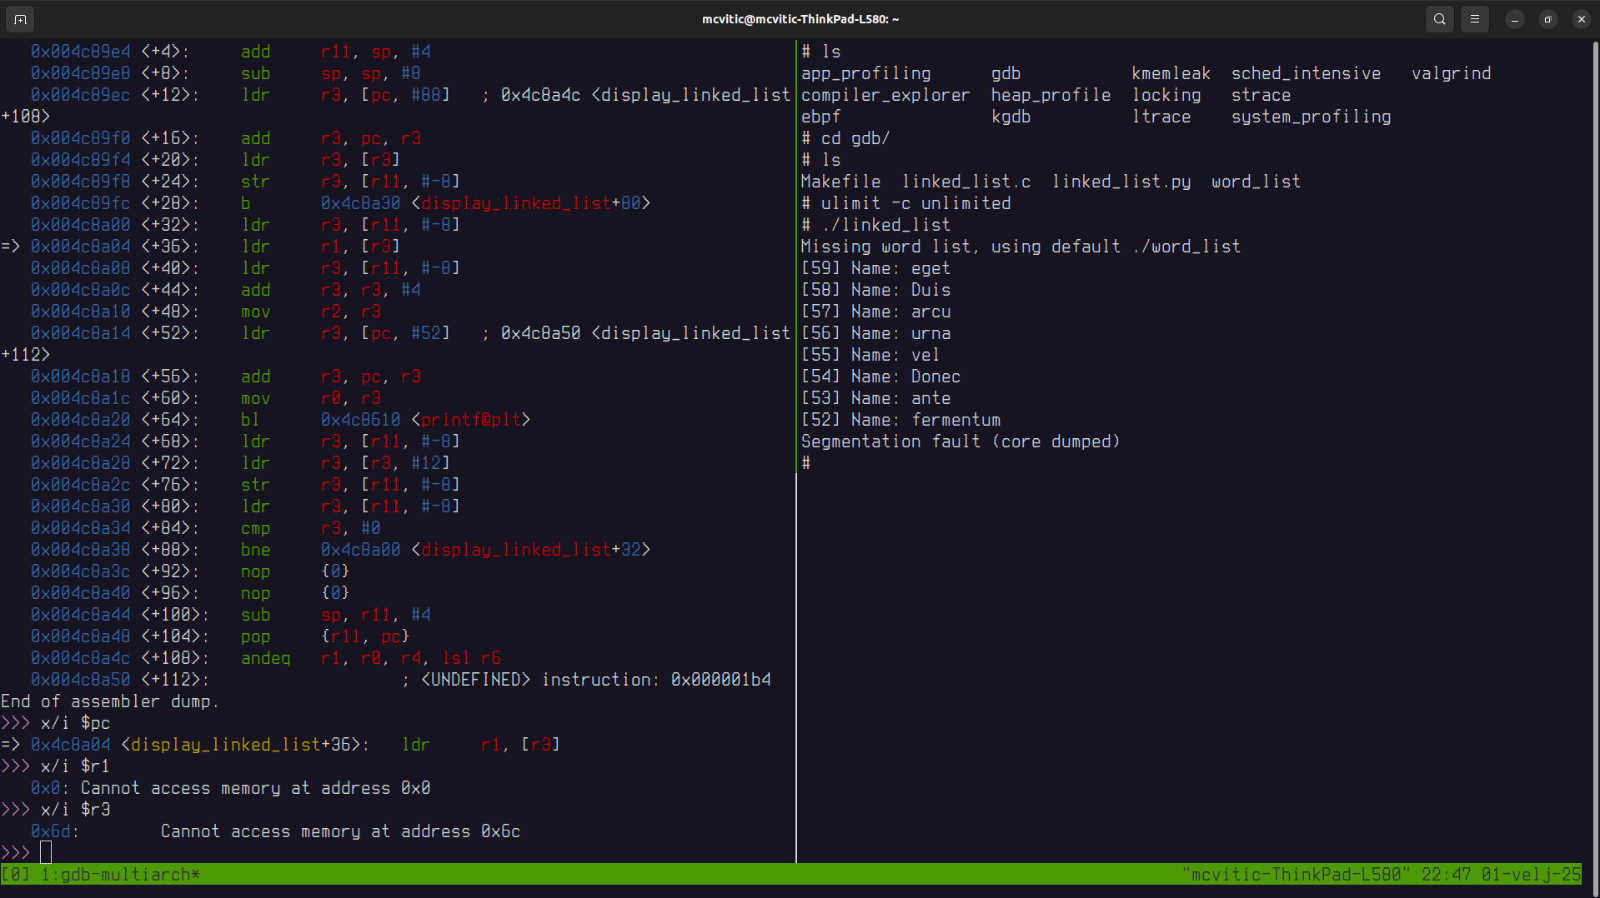The height and width of the screenshot is (898, 1600).
Task: Click the End of assembler dump line
Action: 110,702
